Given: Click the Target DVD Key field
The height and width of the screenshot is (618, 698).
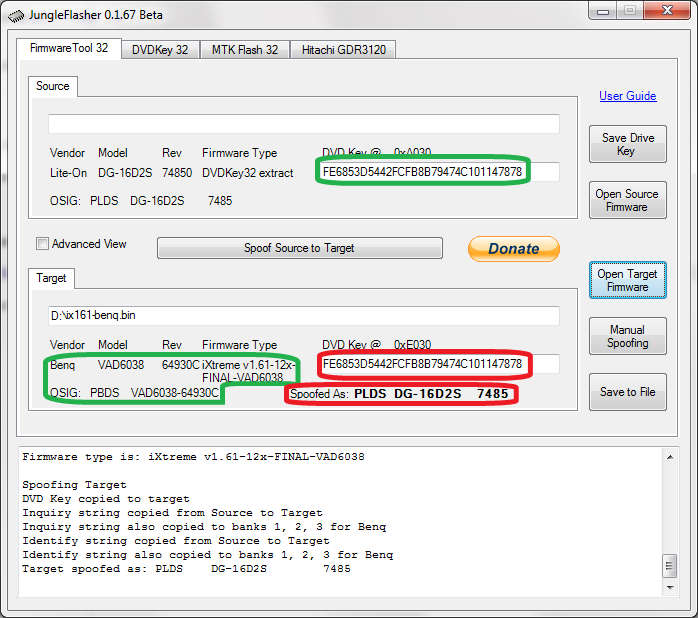Looking at the screenshot, I should (438, 364).
